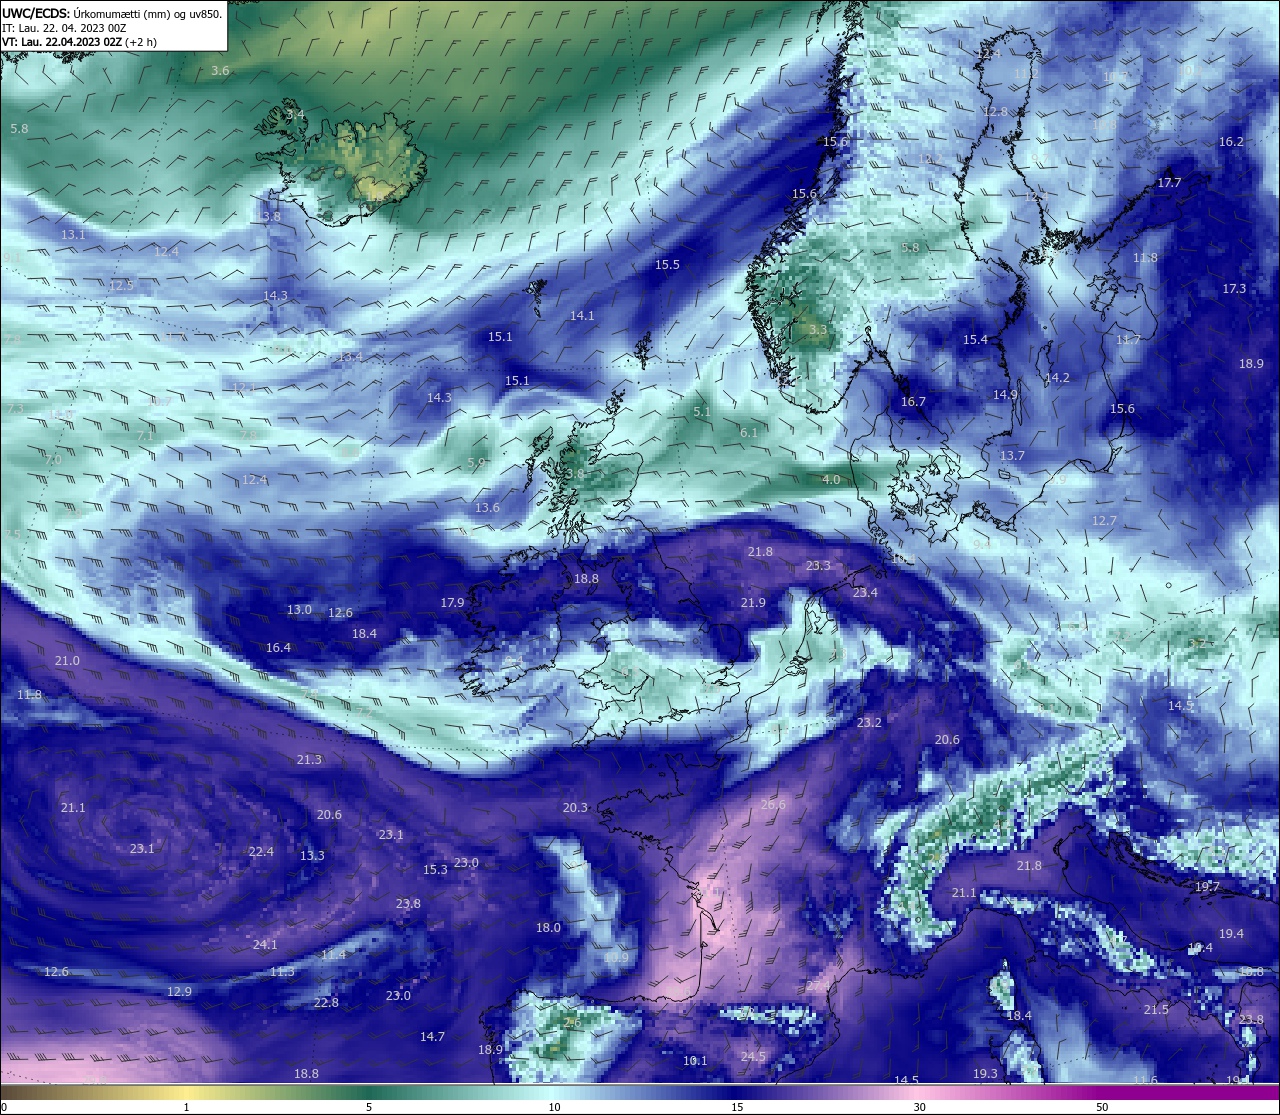1280x1115 pixels.
Task: Click the '19.3' value on the map
Action: tap(985, 1074)
